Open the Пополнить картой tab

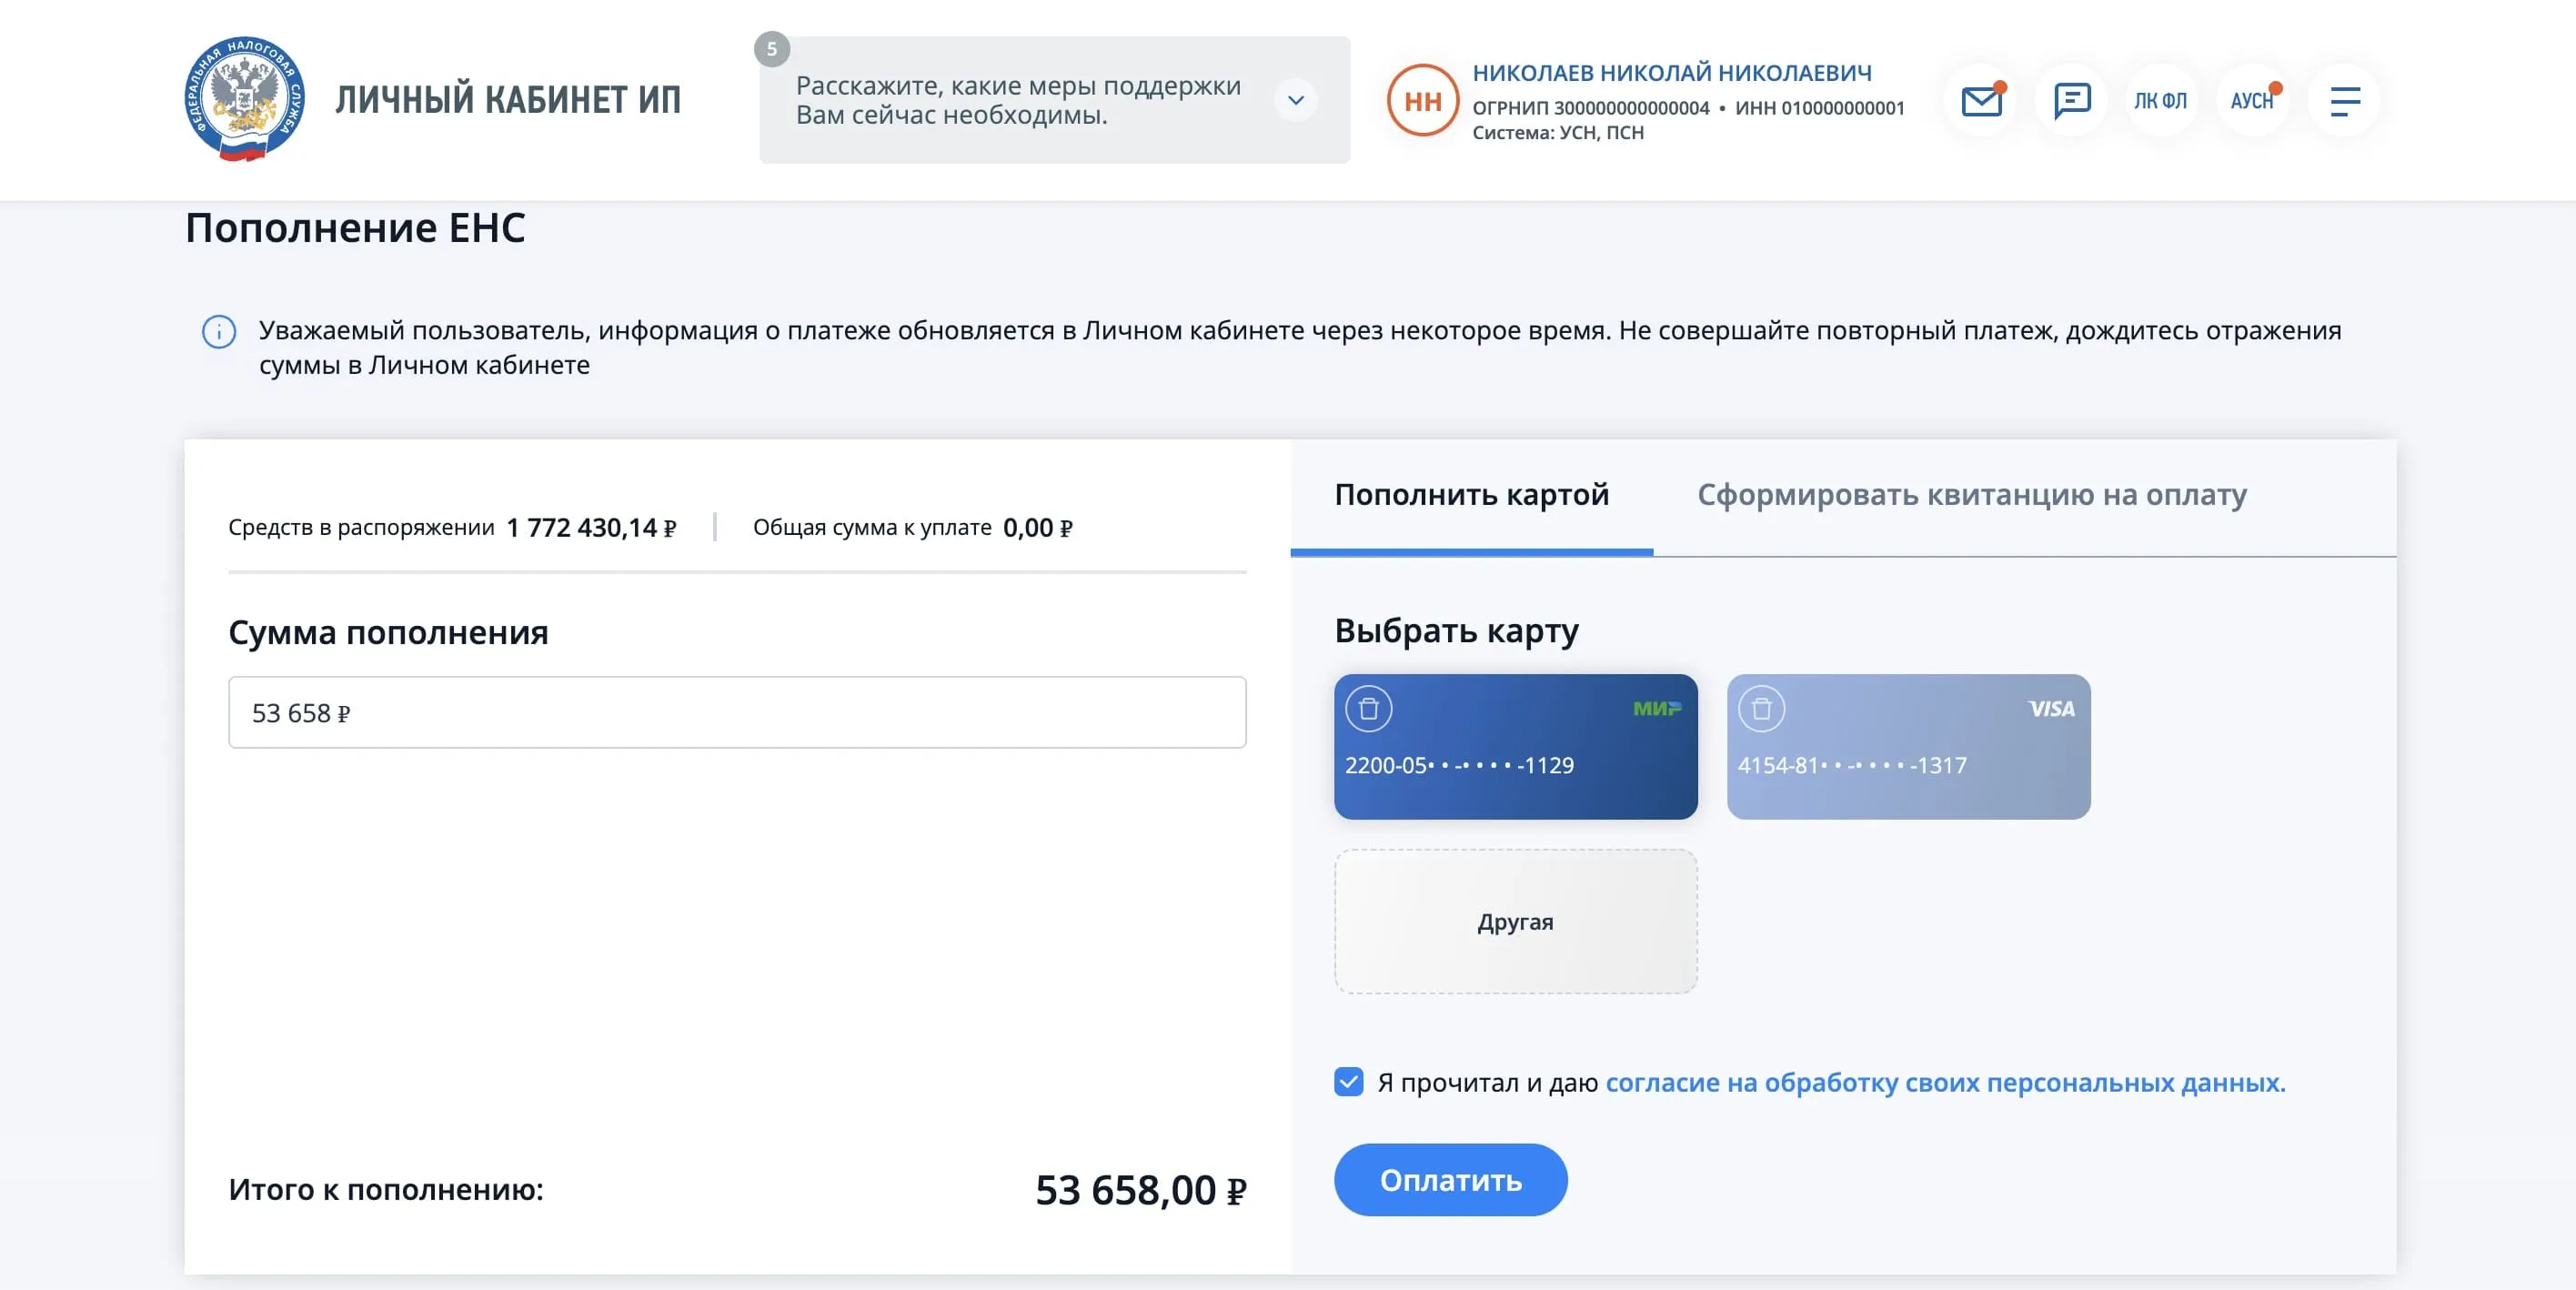[x=1471, y=495]
